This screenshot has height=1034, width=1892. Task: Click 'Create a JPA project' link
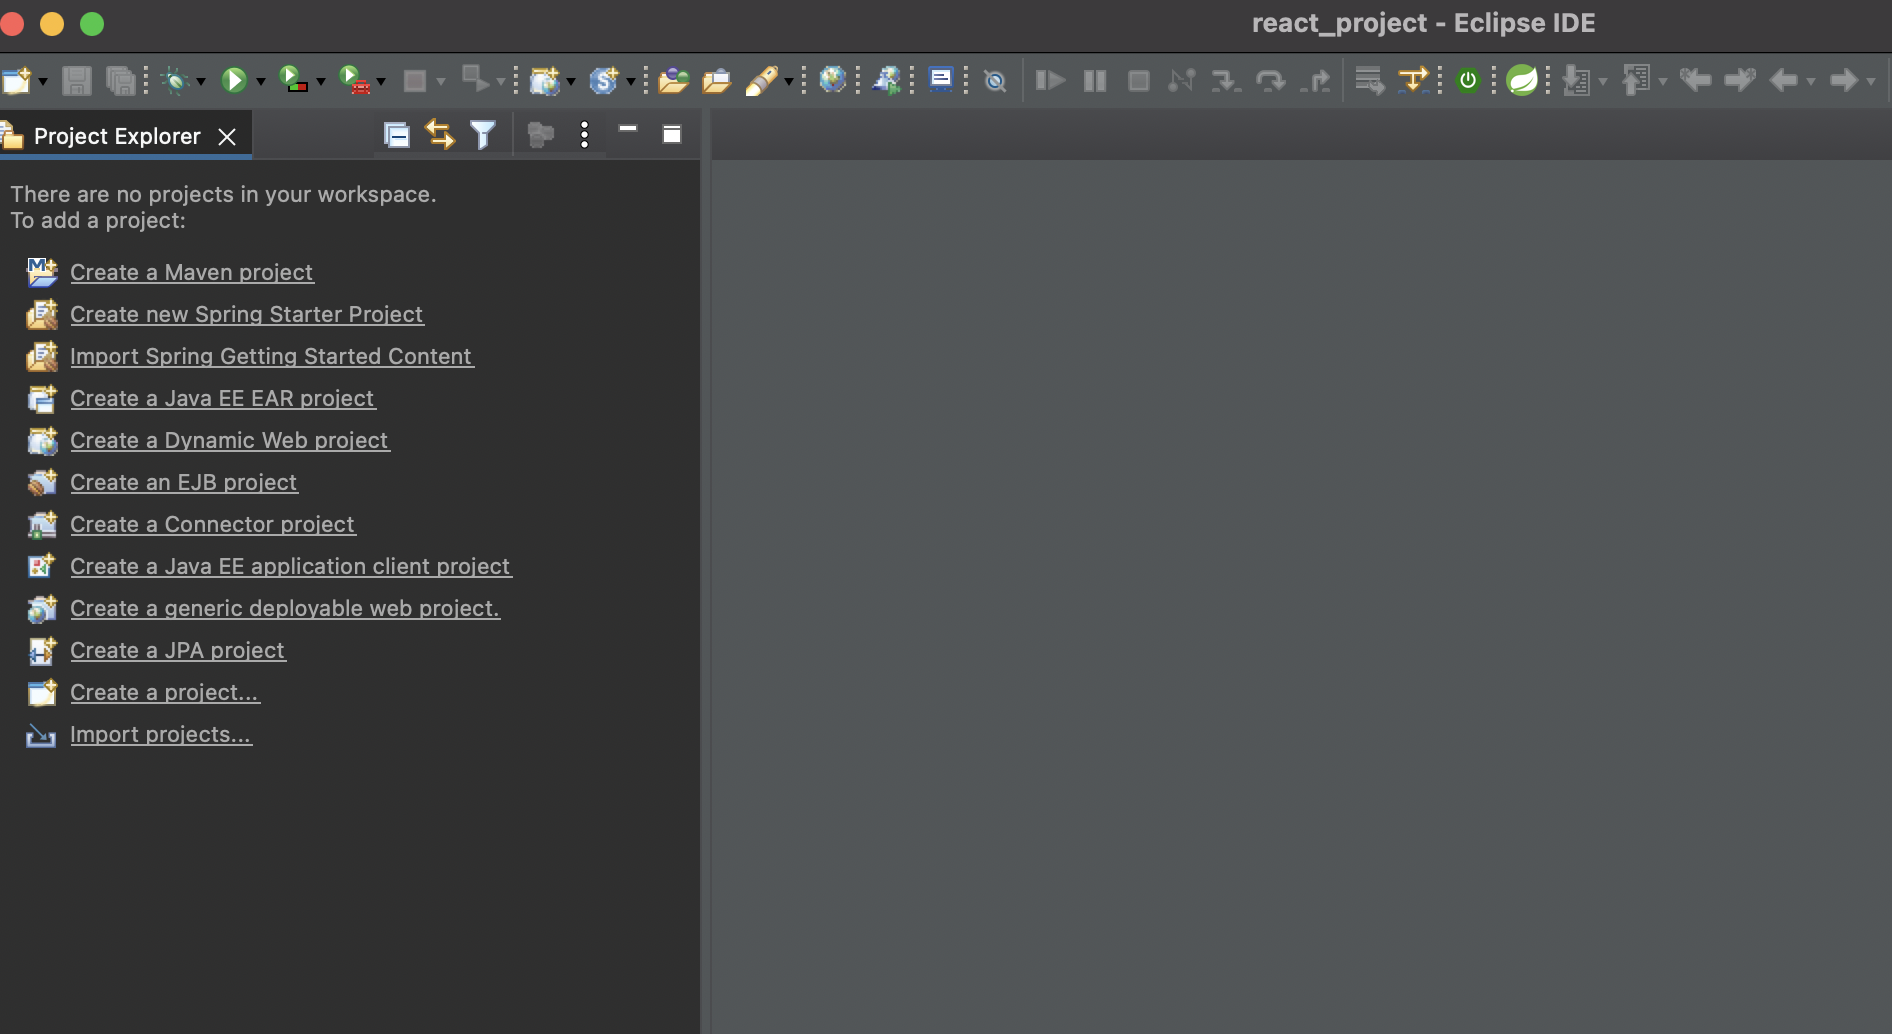click(177, 650)
